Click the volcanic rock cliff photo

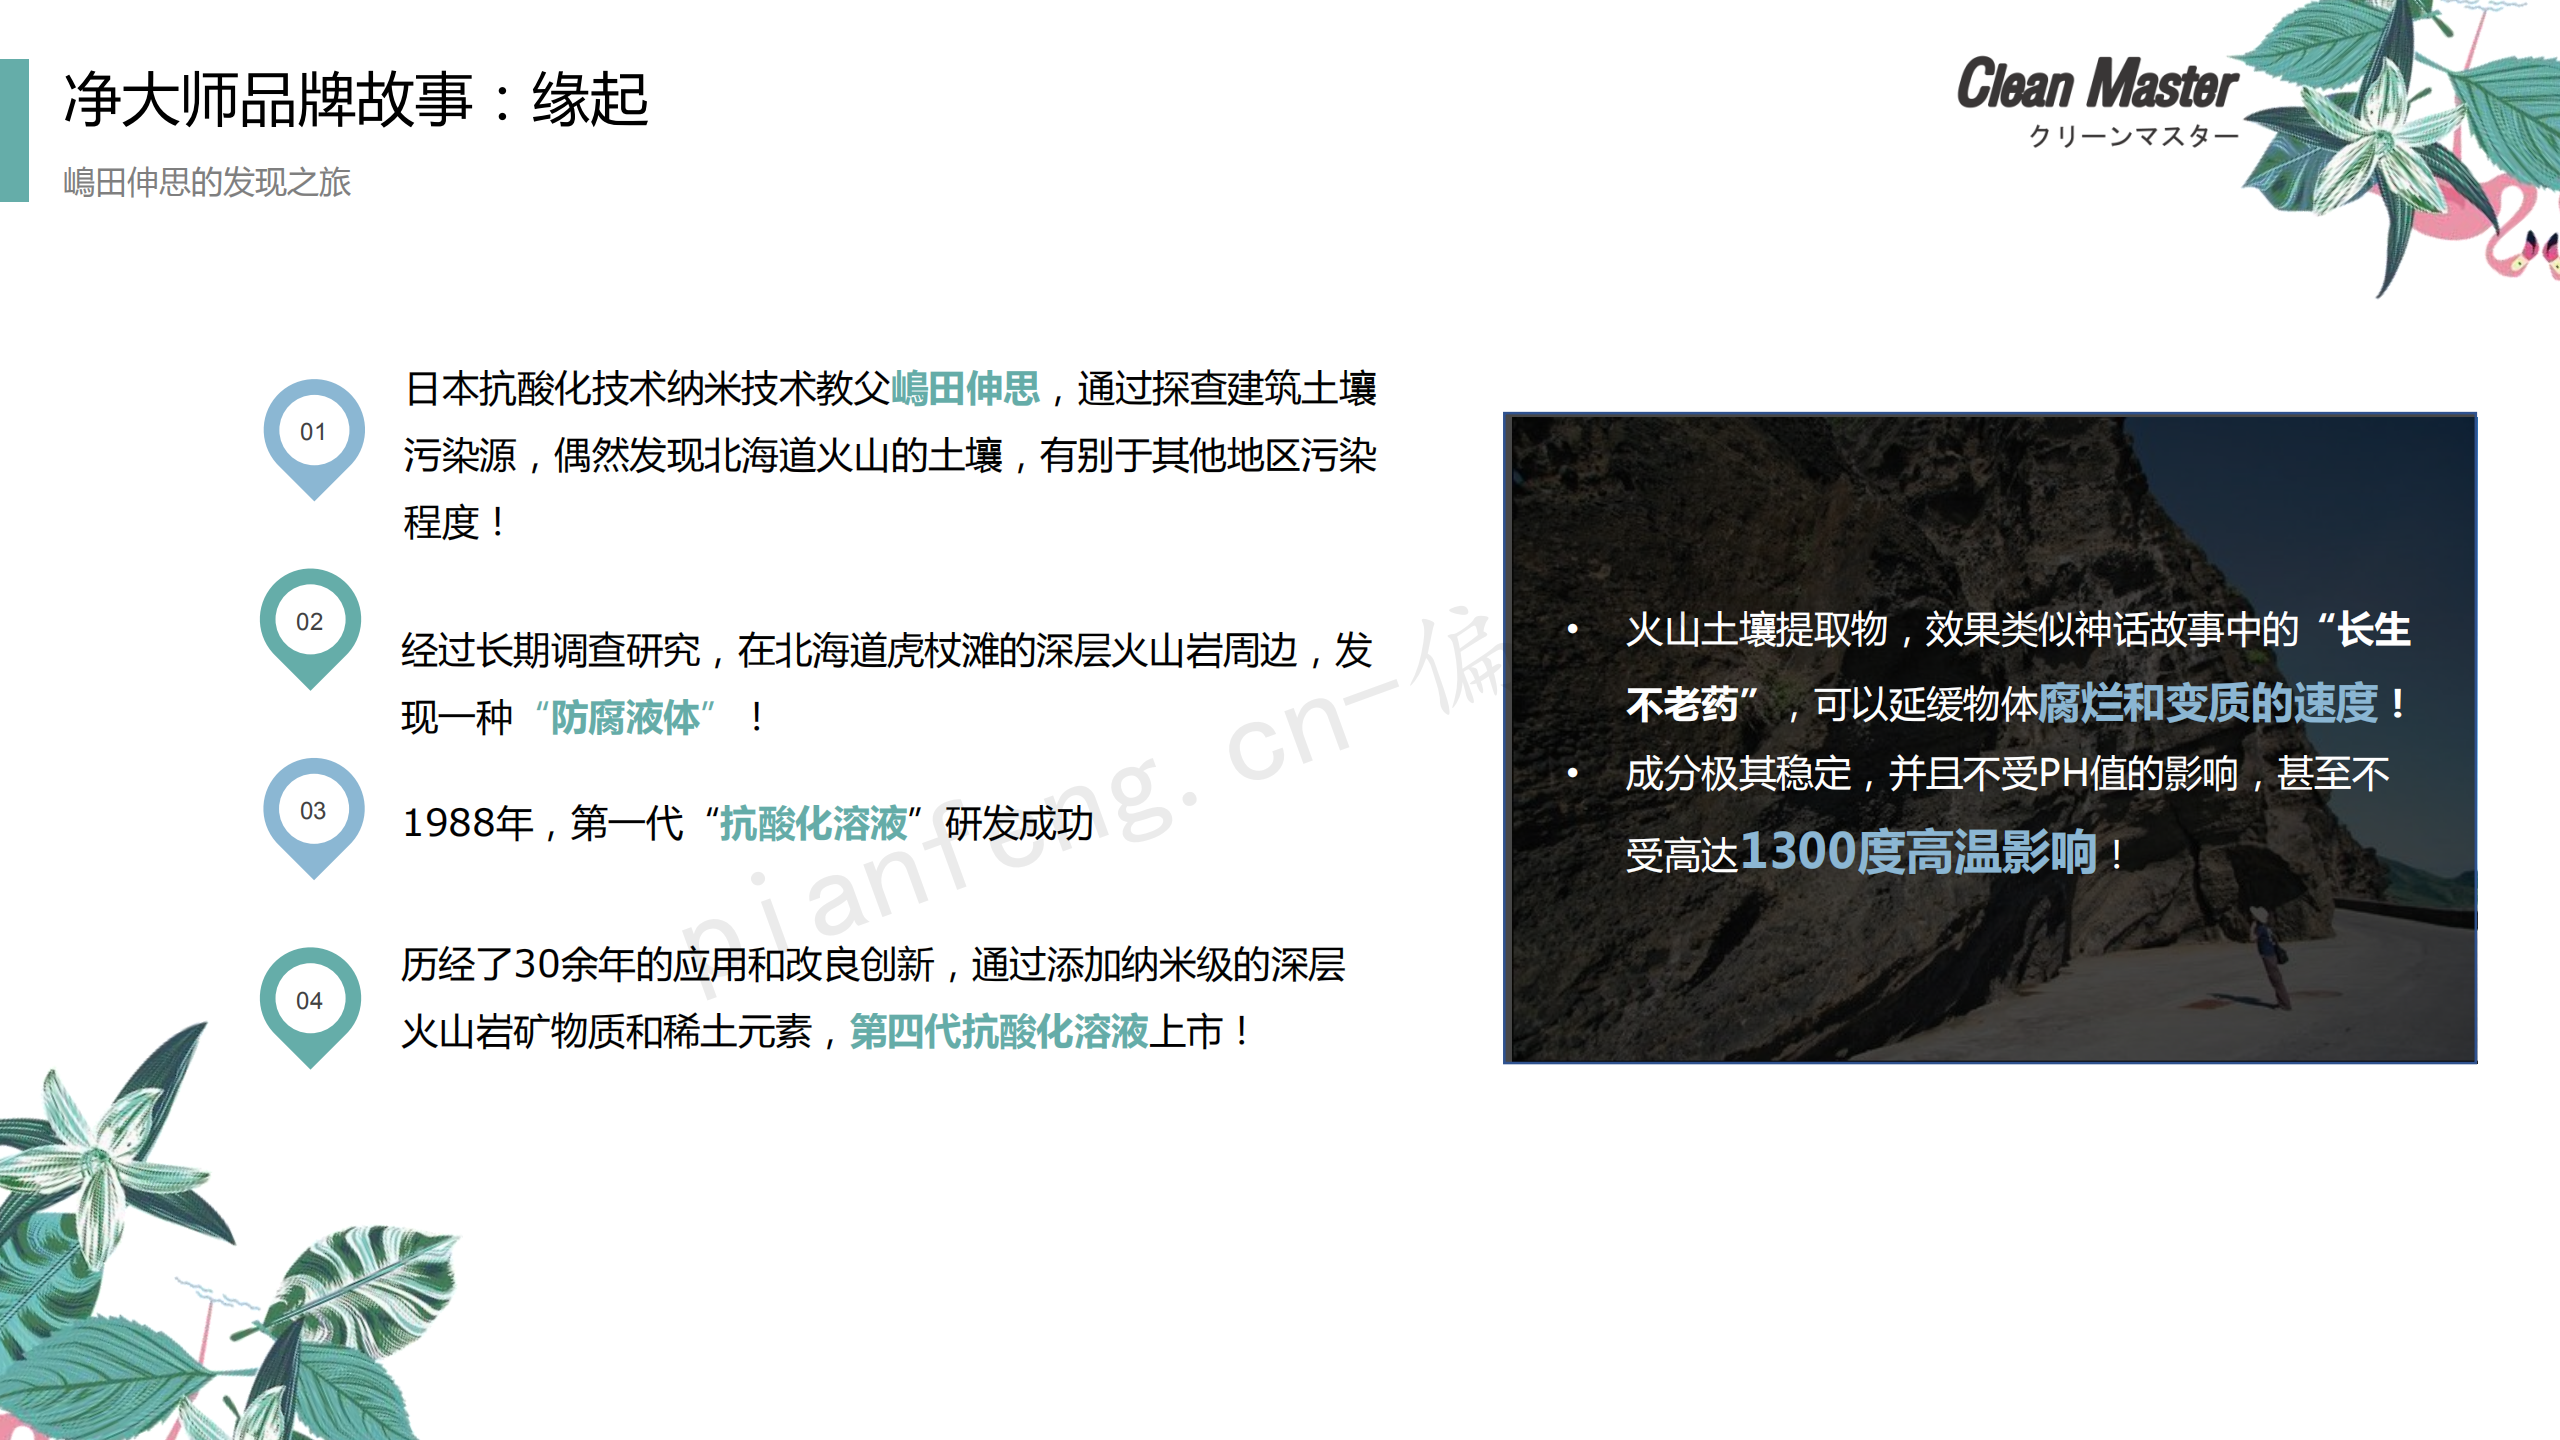1990,738
